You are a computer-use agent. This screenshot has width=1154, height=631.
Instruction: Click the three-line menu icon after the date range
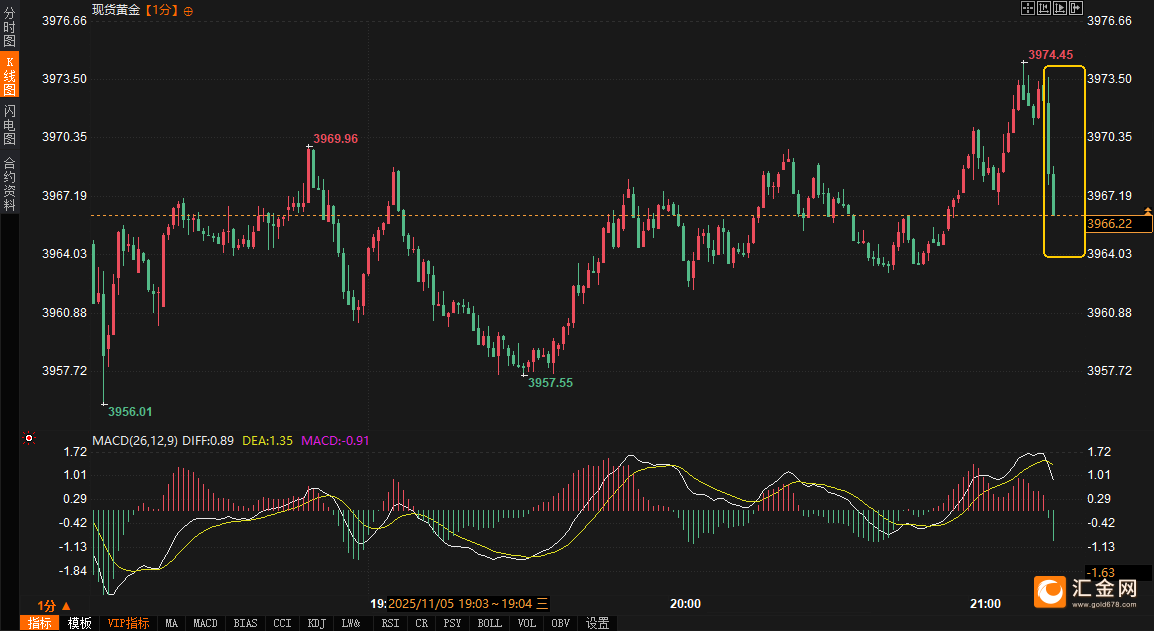tap(542, 604)
